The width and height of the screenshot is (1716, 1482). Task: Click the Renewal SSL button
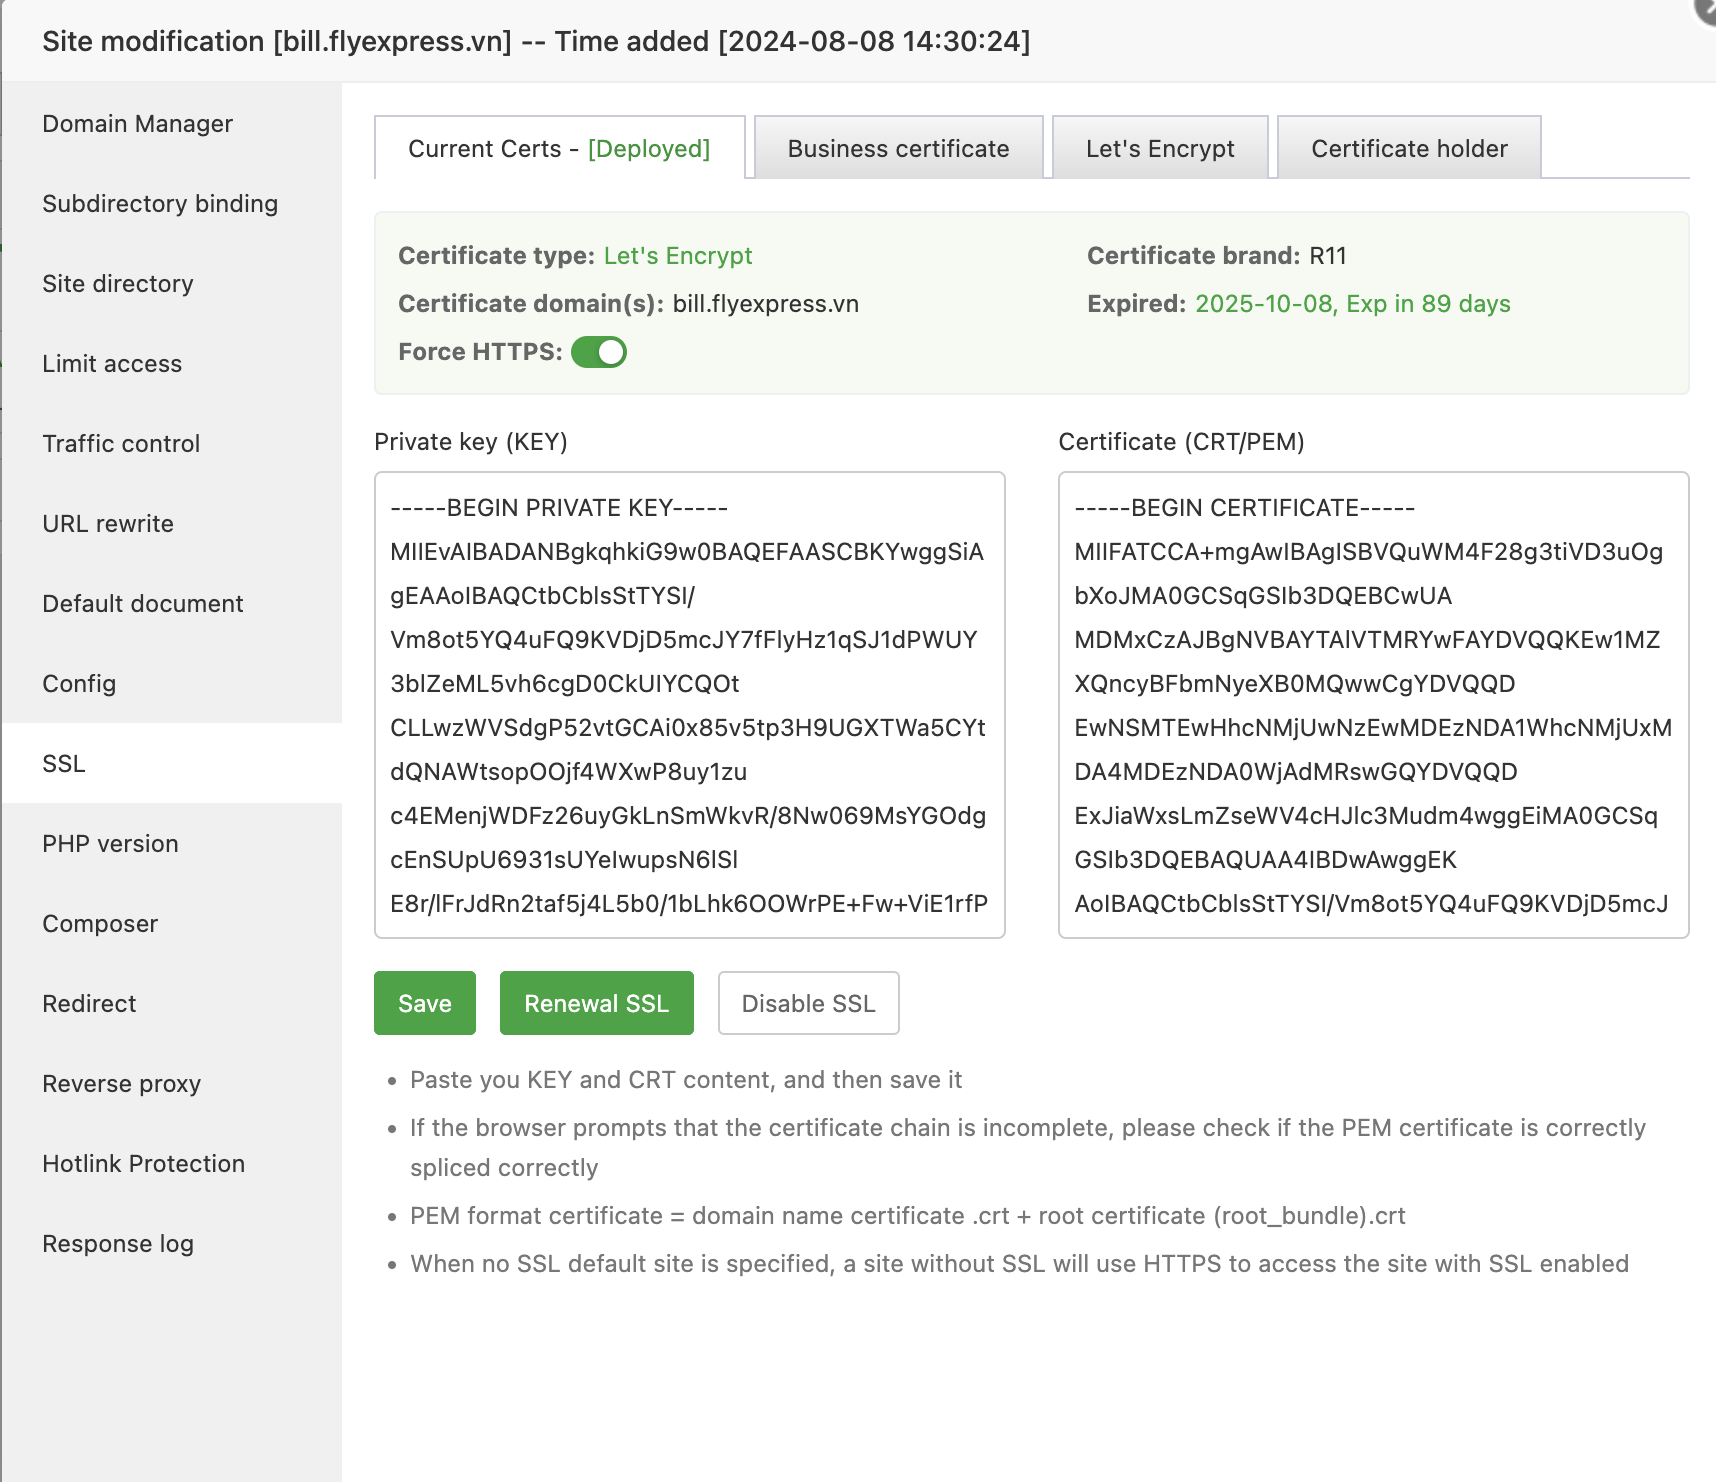pos(596,1003)
